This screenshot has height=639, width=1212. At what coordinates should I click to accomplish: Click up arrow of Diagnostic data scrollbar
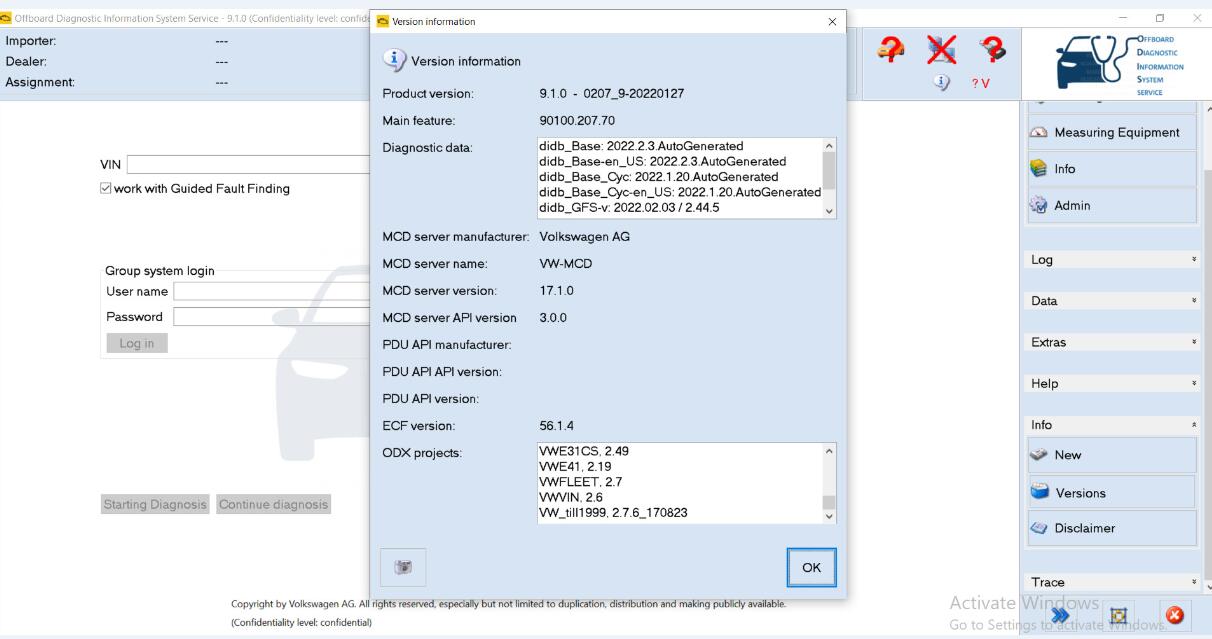(828, 146)
